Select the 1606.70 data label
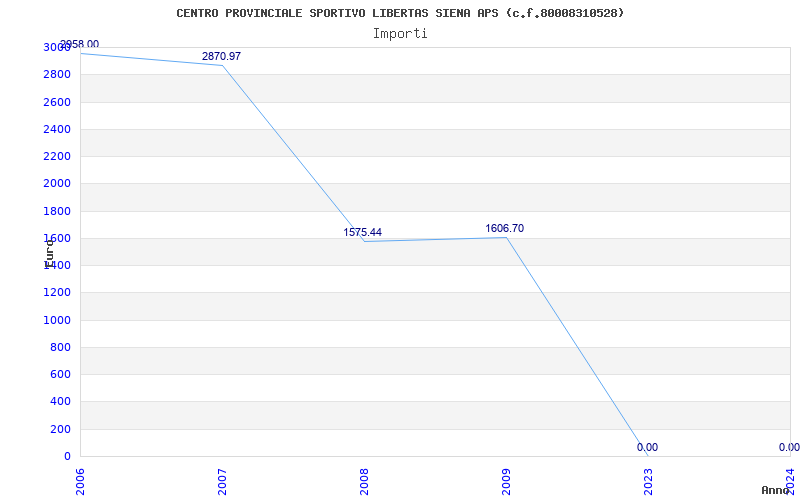 coord(505,229)
